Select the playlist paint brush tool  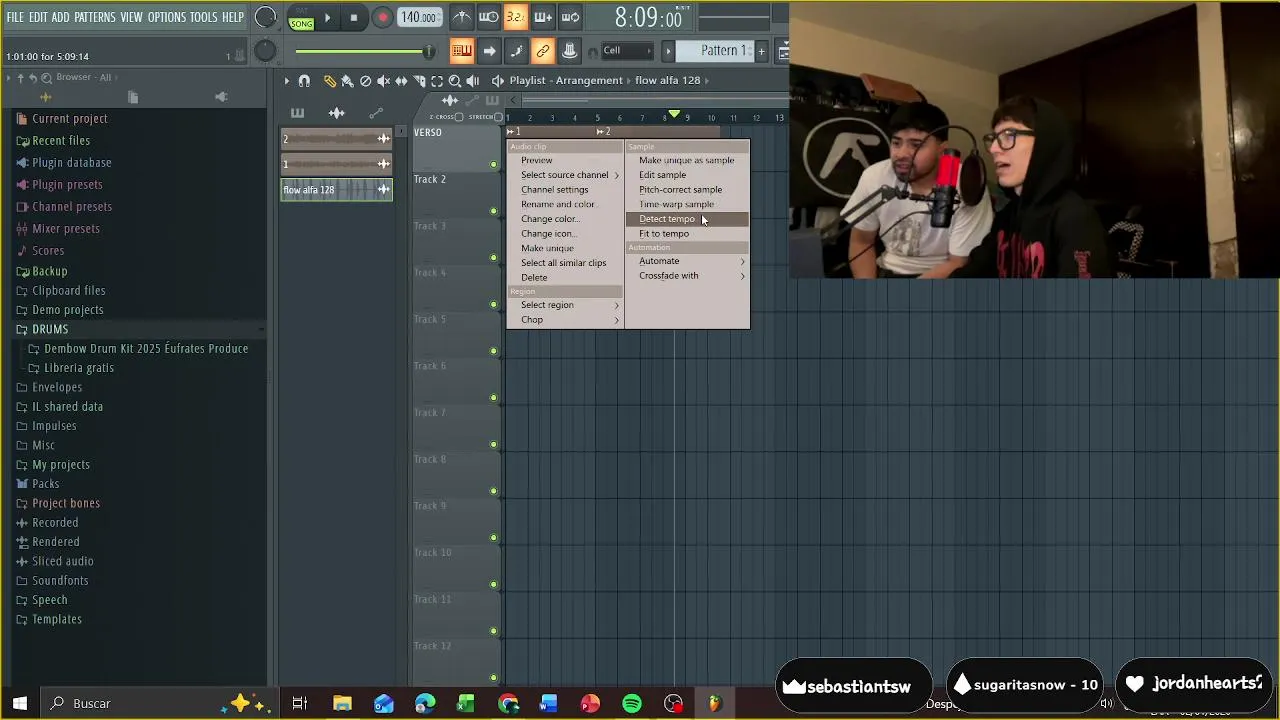coord(347,81)
